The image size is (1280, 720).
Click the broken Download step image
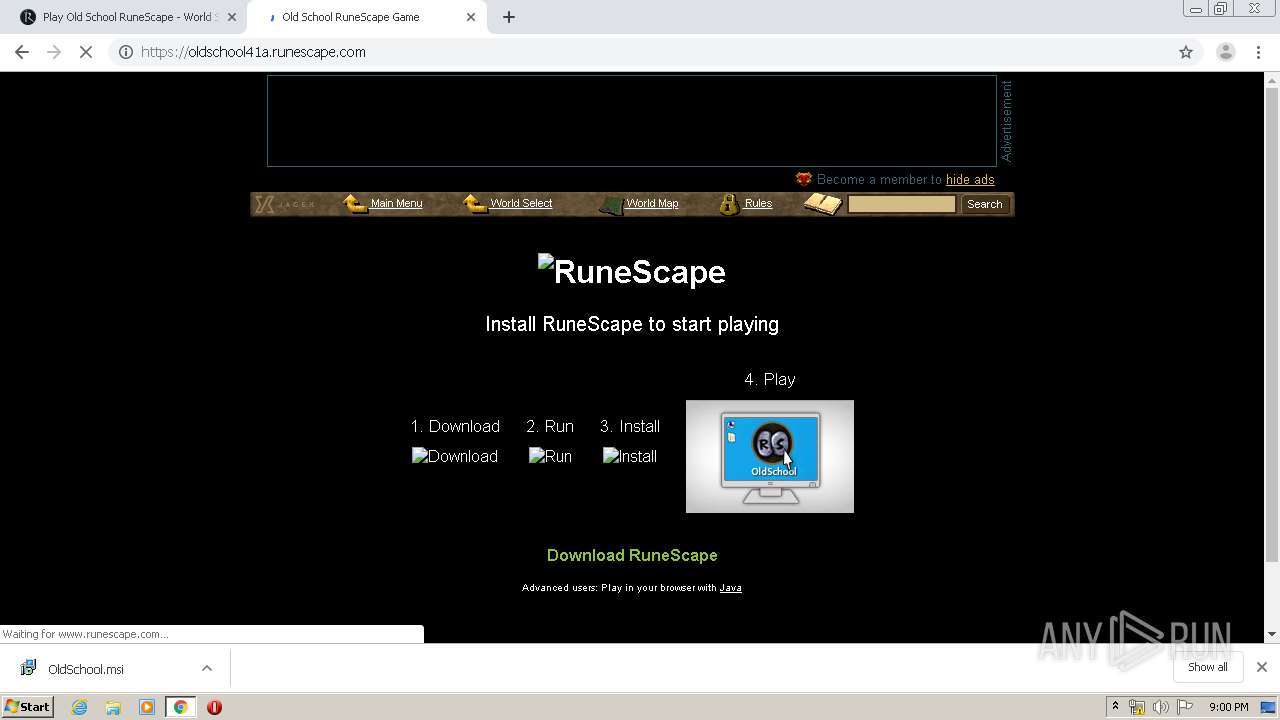pos(455,456)
